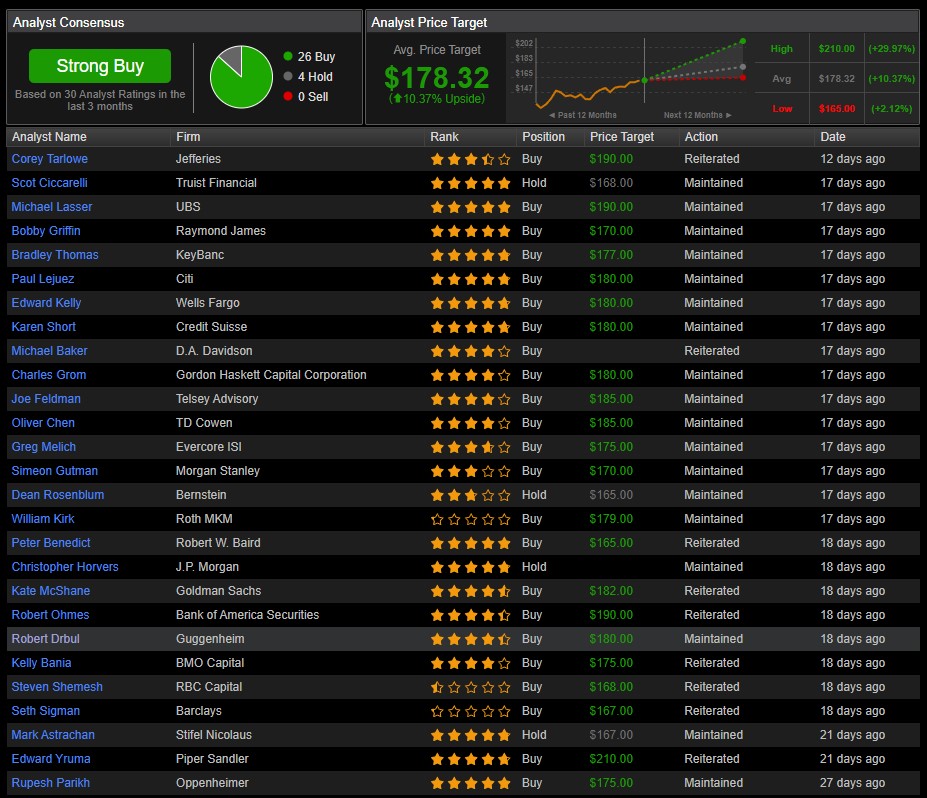Open analyst Greg Melich profile
This screenshot has height=798, width=927.
44,447
